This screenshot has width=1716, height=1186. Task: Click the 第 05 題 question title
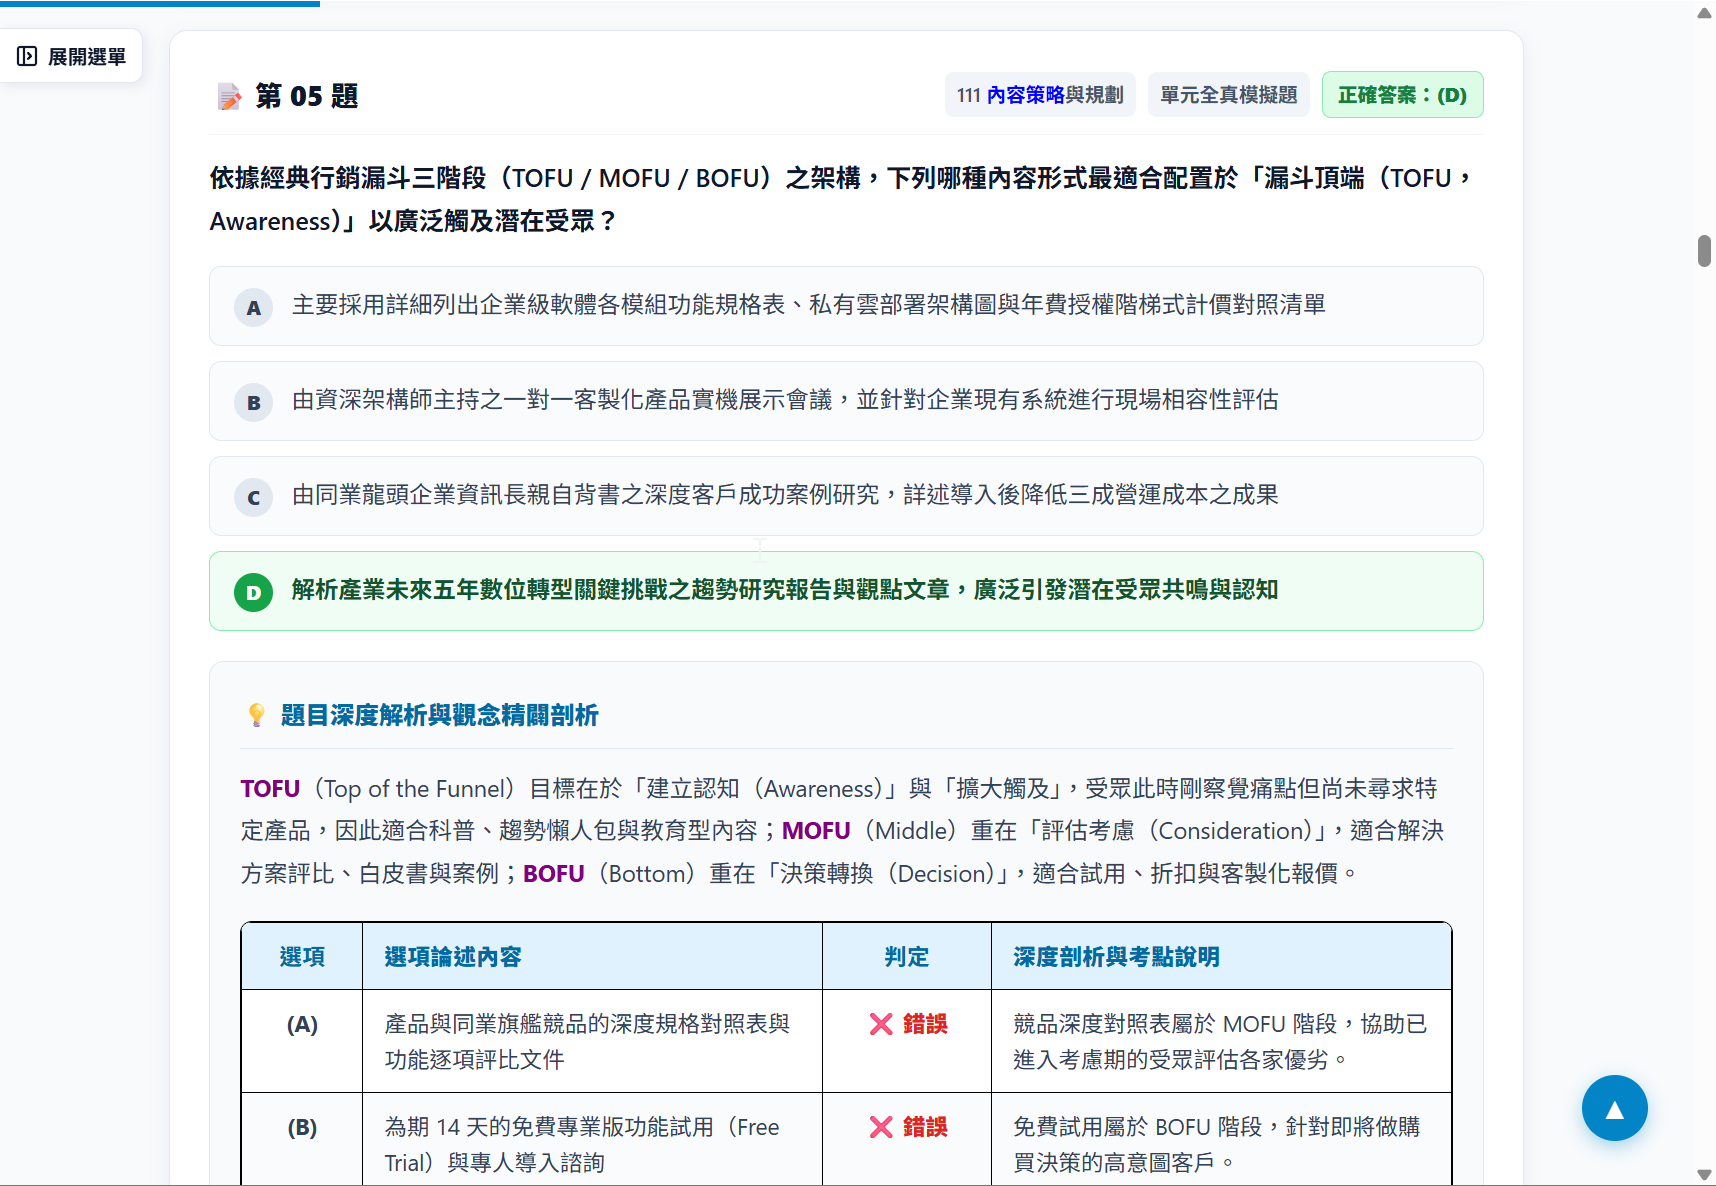pyautogui.click(x=306, y=96)
